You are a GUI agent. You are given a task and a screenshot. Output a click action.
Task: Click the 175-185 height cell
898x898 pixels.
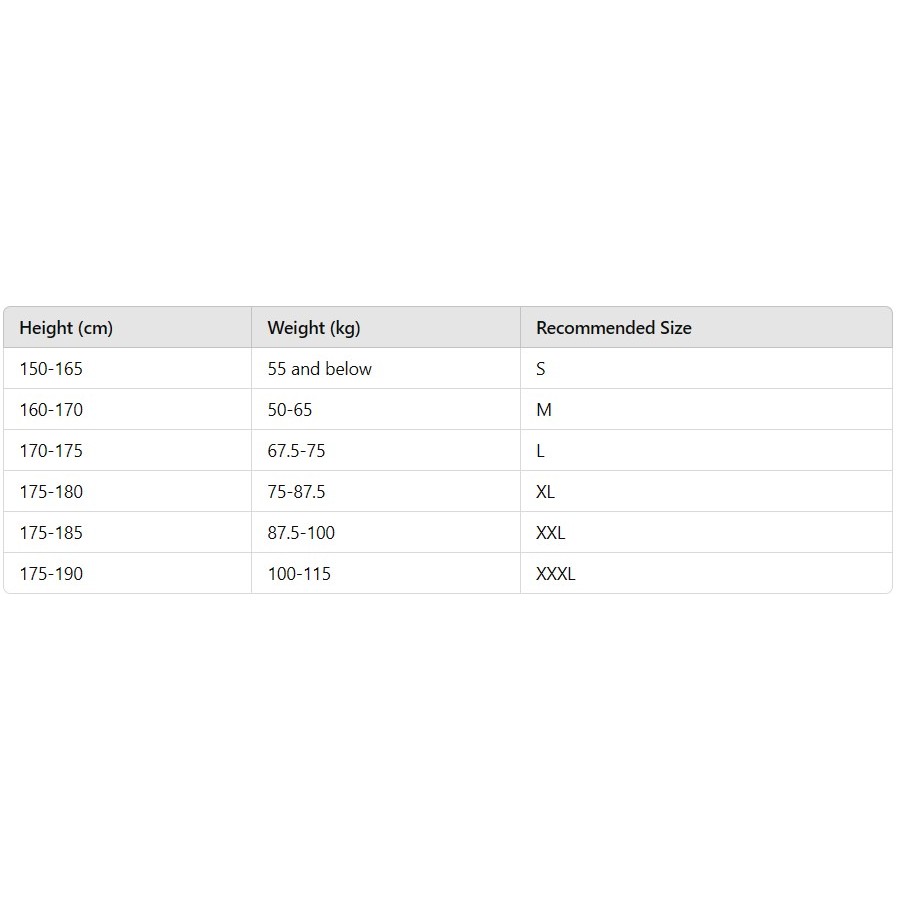pos(128,532)
